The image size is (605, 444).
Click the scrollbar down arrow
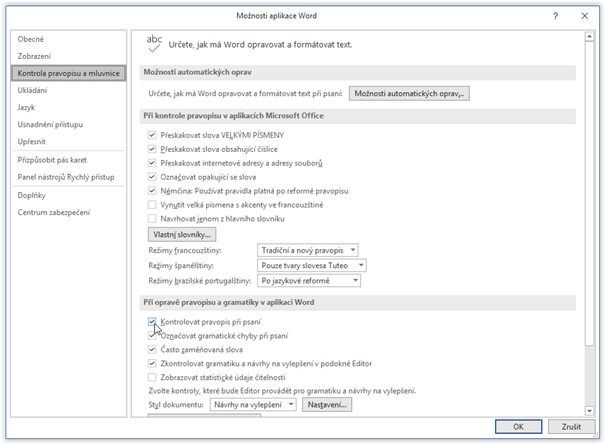tap(589, 411)
